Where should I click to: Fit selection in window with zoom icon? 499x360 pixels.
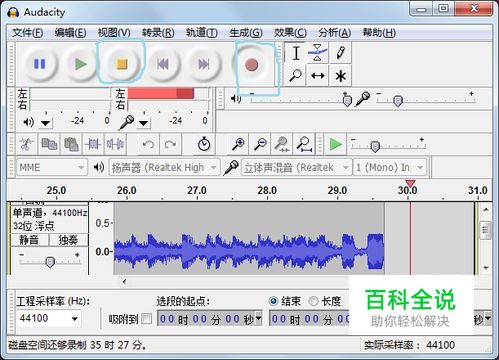tap(282, 145)
